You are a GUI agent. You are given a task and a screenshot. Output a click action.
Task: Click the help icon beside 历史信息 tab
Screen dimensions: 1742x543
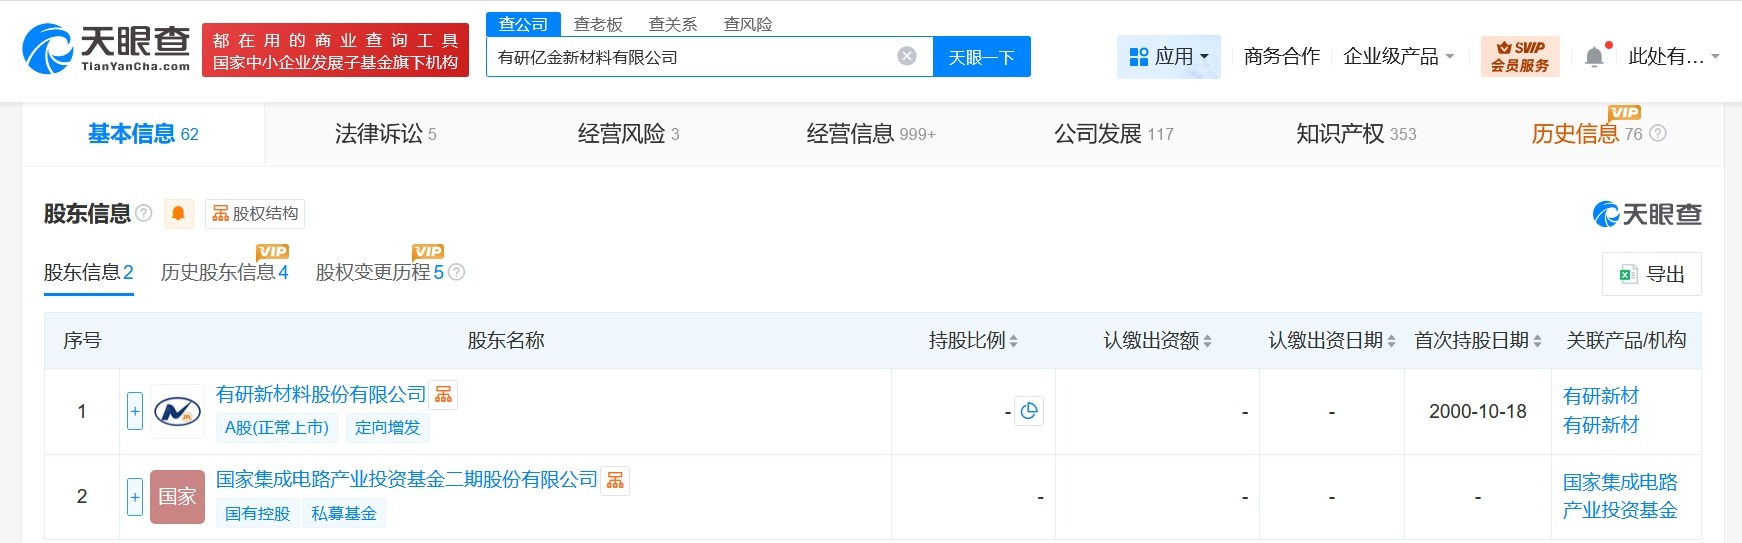click(x=1657, y=133)
